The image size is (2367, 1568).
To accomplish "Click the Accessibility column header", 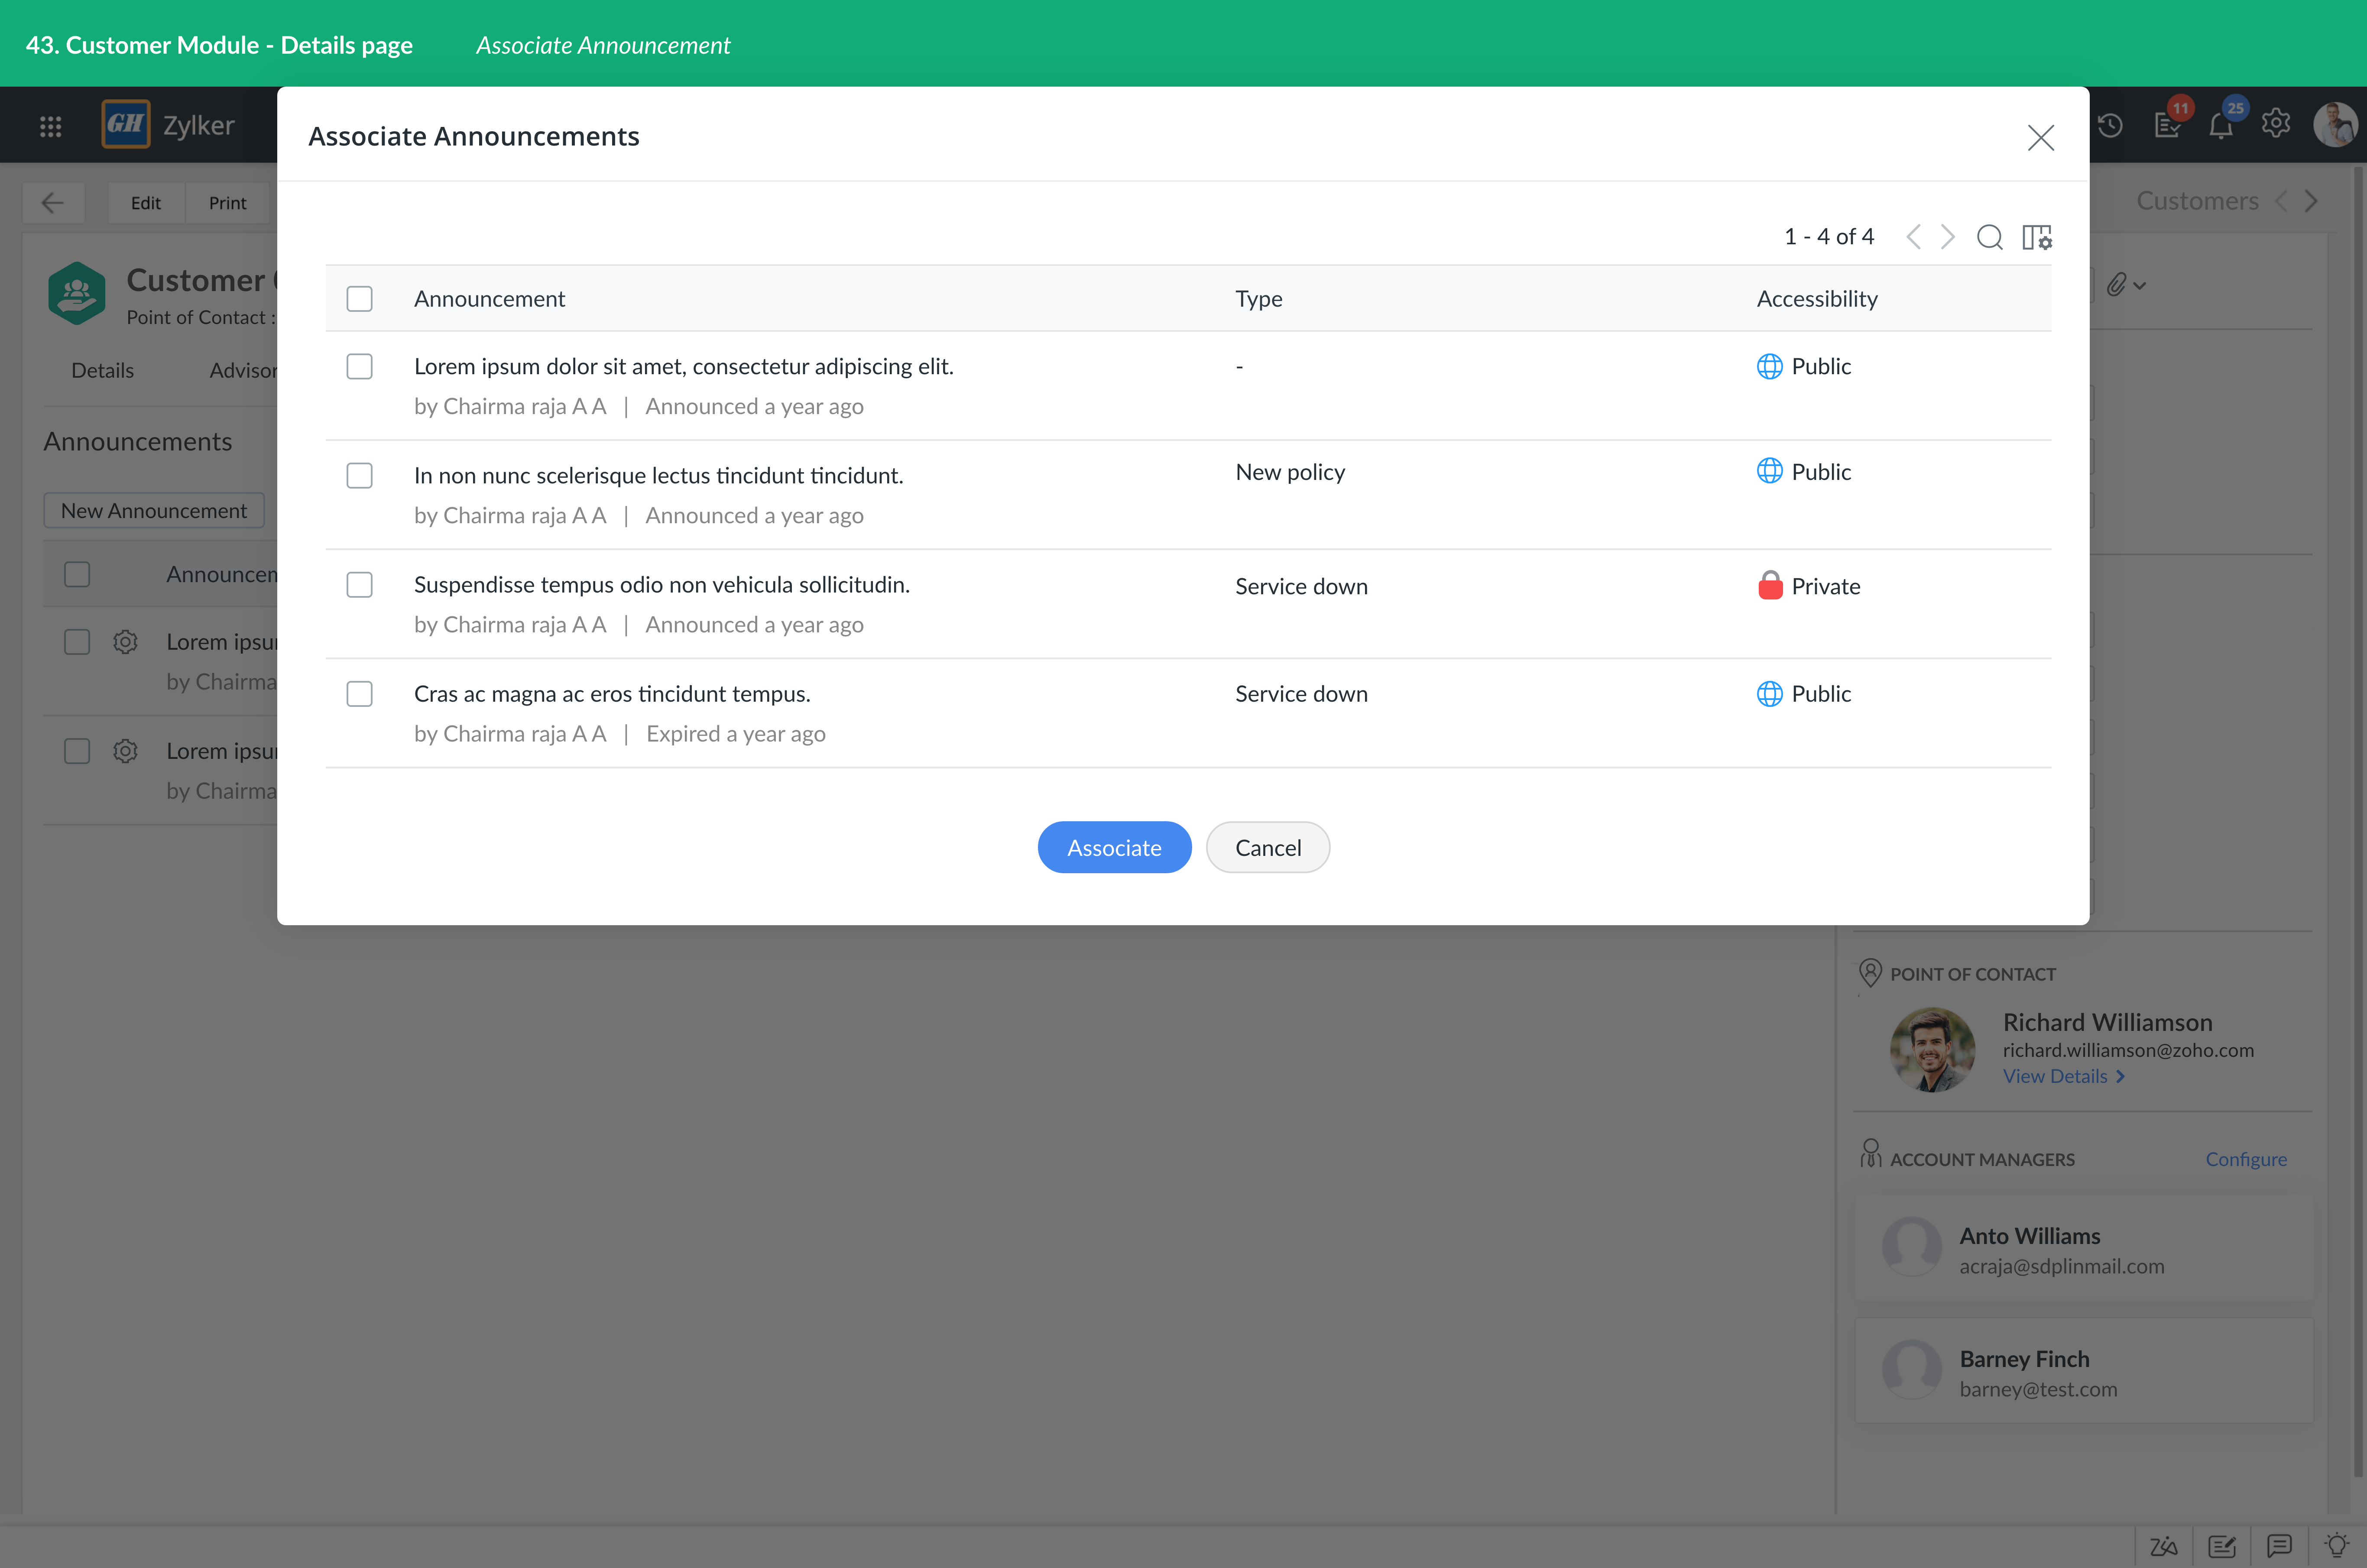I will [x=1817, y=299].
